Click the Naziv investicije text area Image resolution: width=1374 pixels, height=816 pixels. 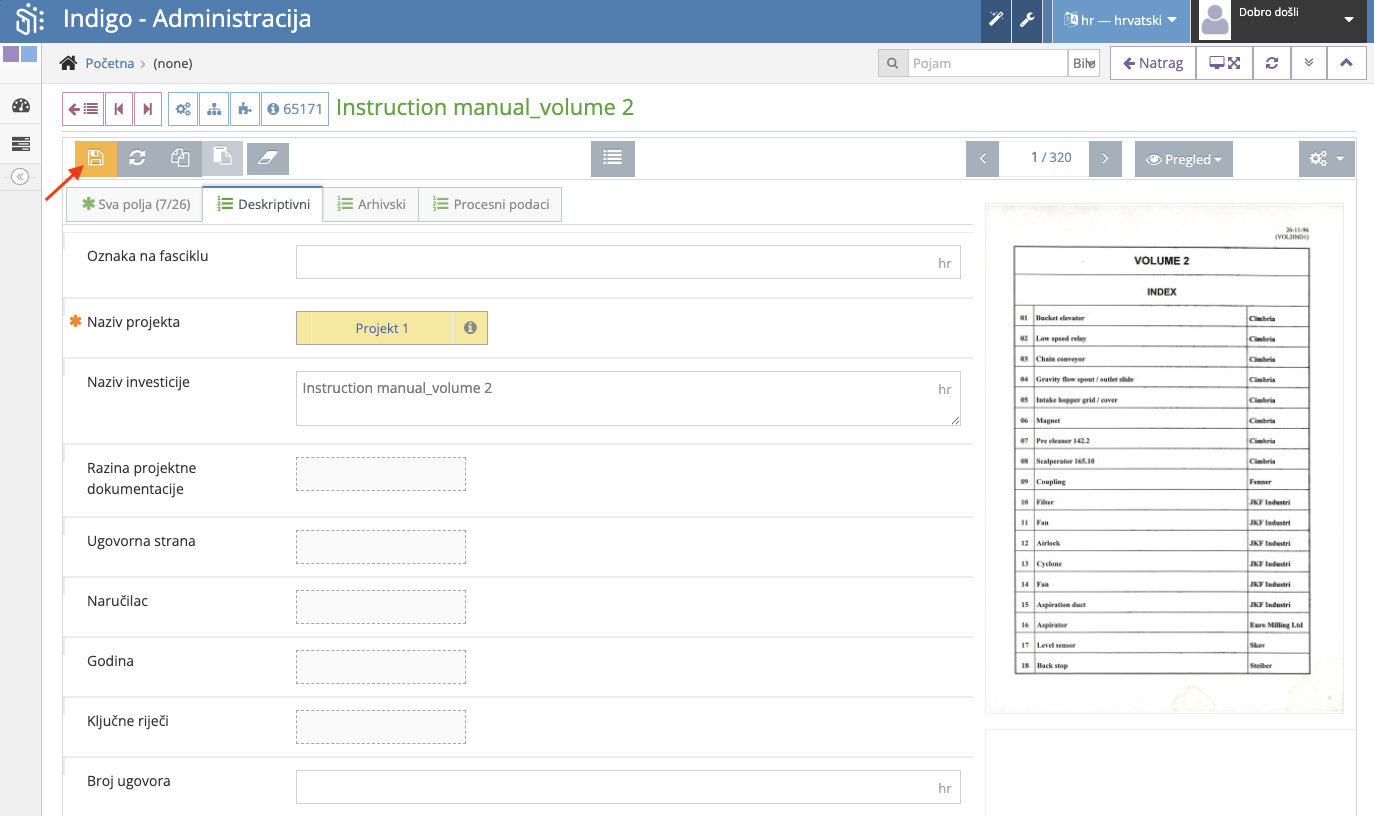(x=628, y=399)
